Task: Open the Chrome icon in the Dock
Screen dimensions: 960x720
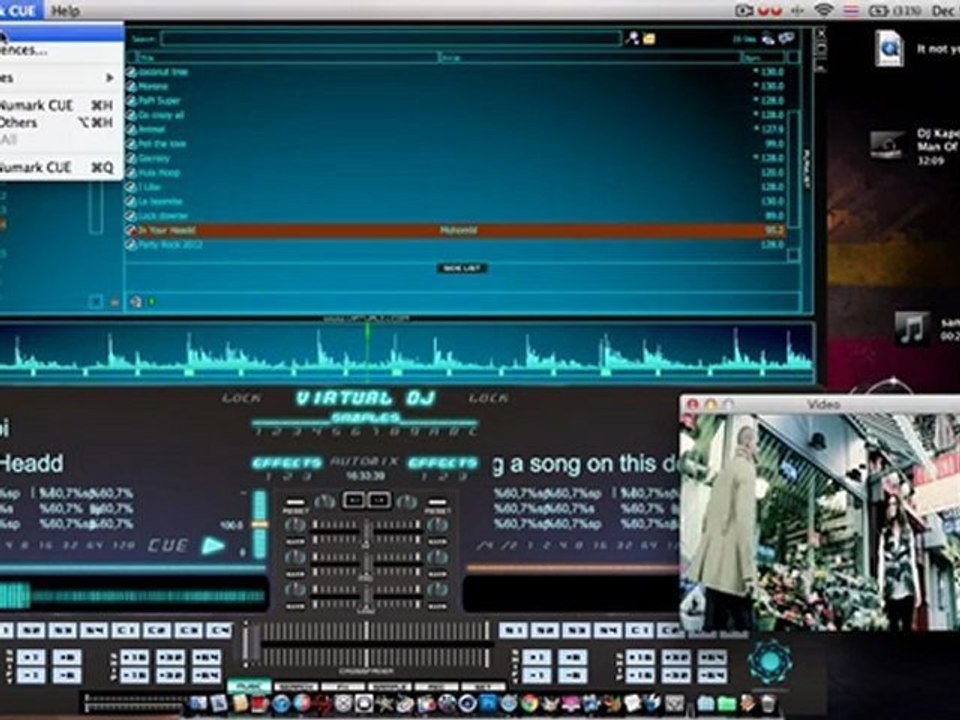Action: point(529,704)
